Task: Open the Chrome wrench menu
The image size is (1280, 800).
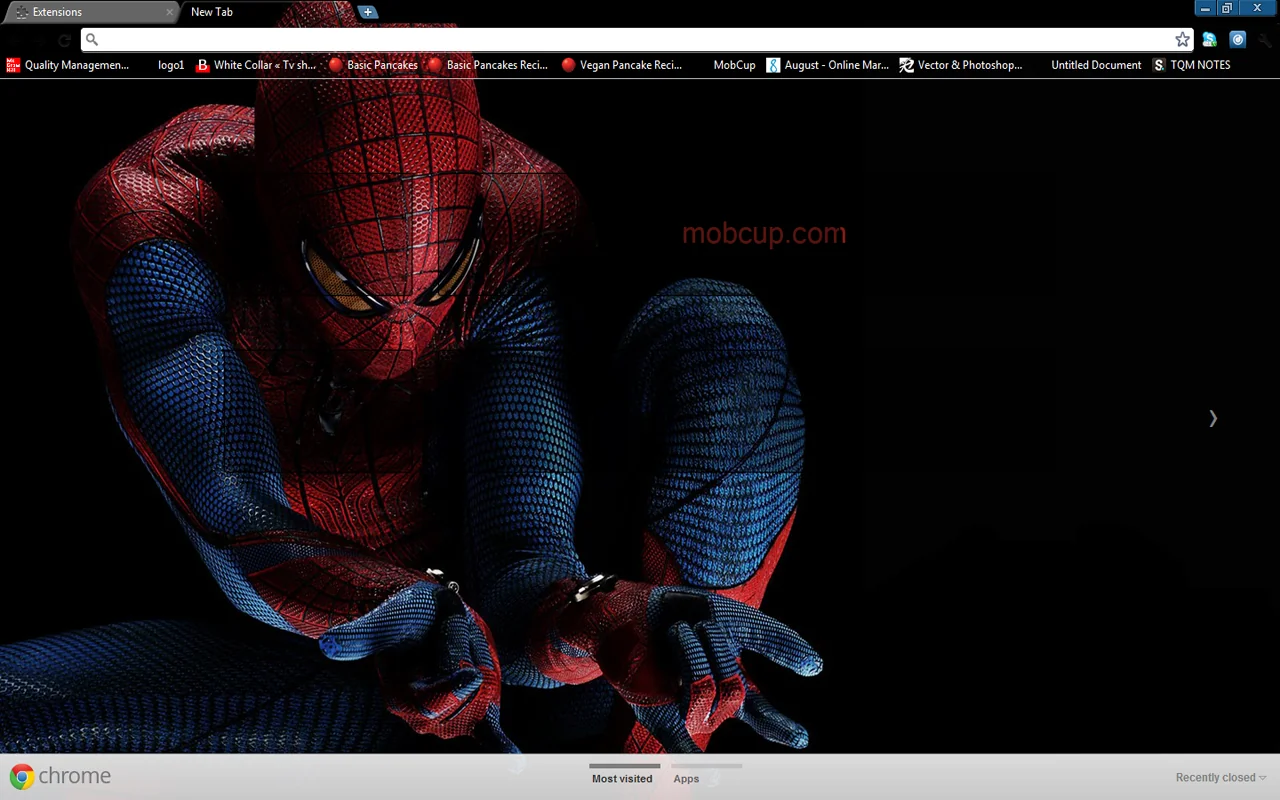Action: (x=1266, y=40)
